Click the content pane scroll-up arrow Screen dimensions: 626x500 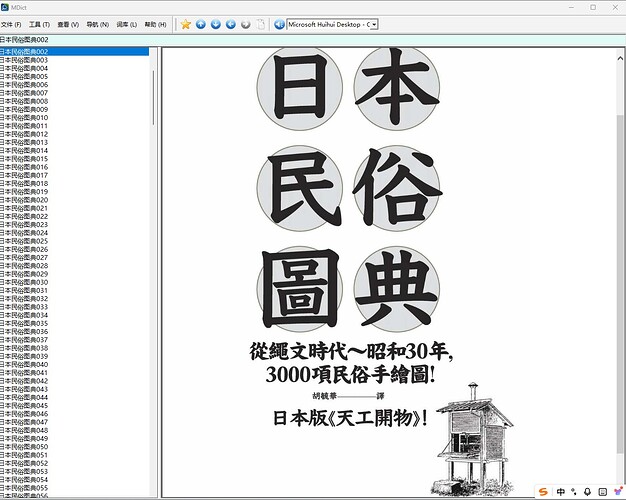(x=620, y=58)
